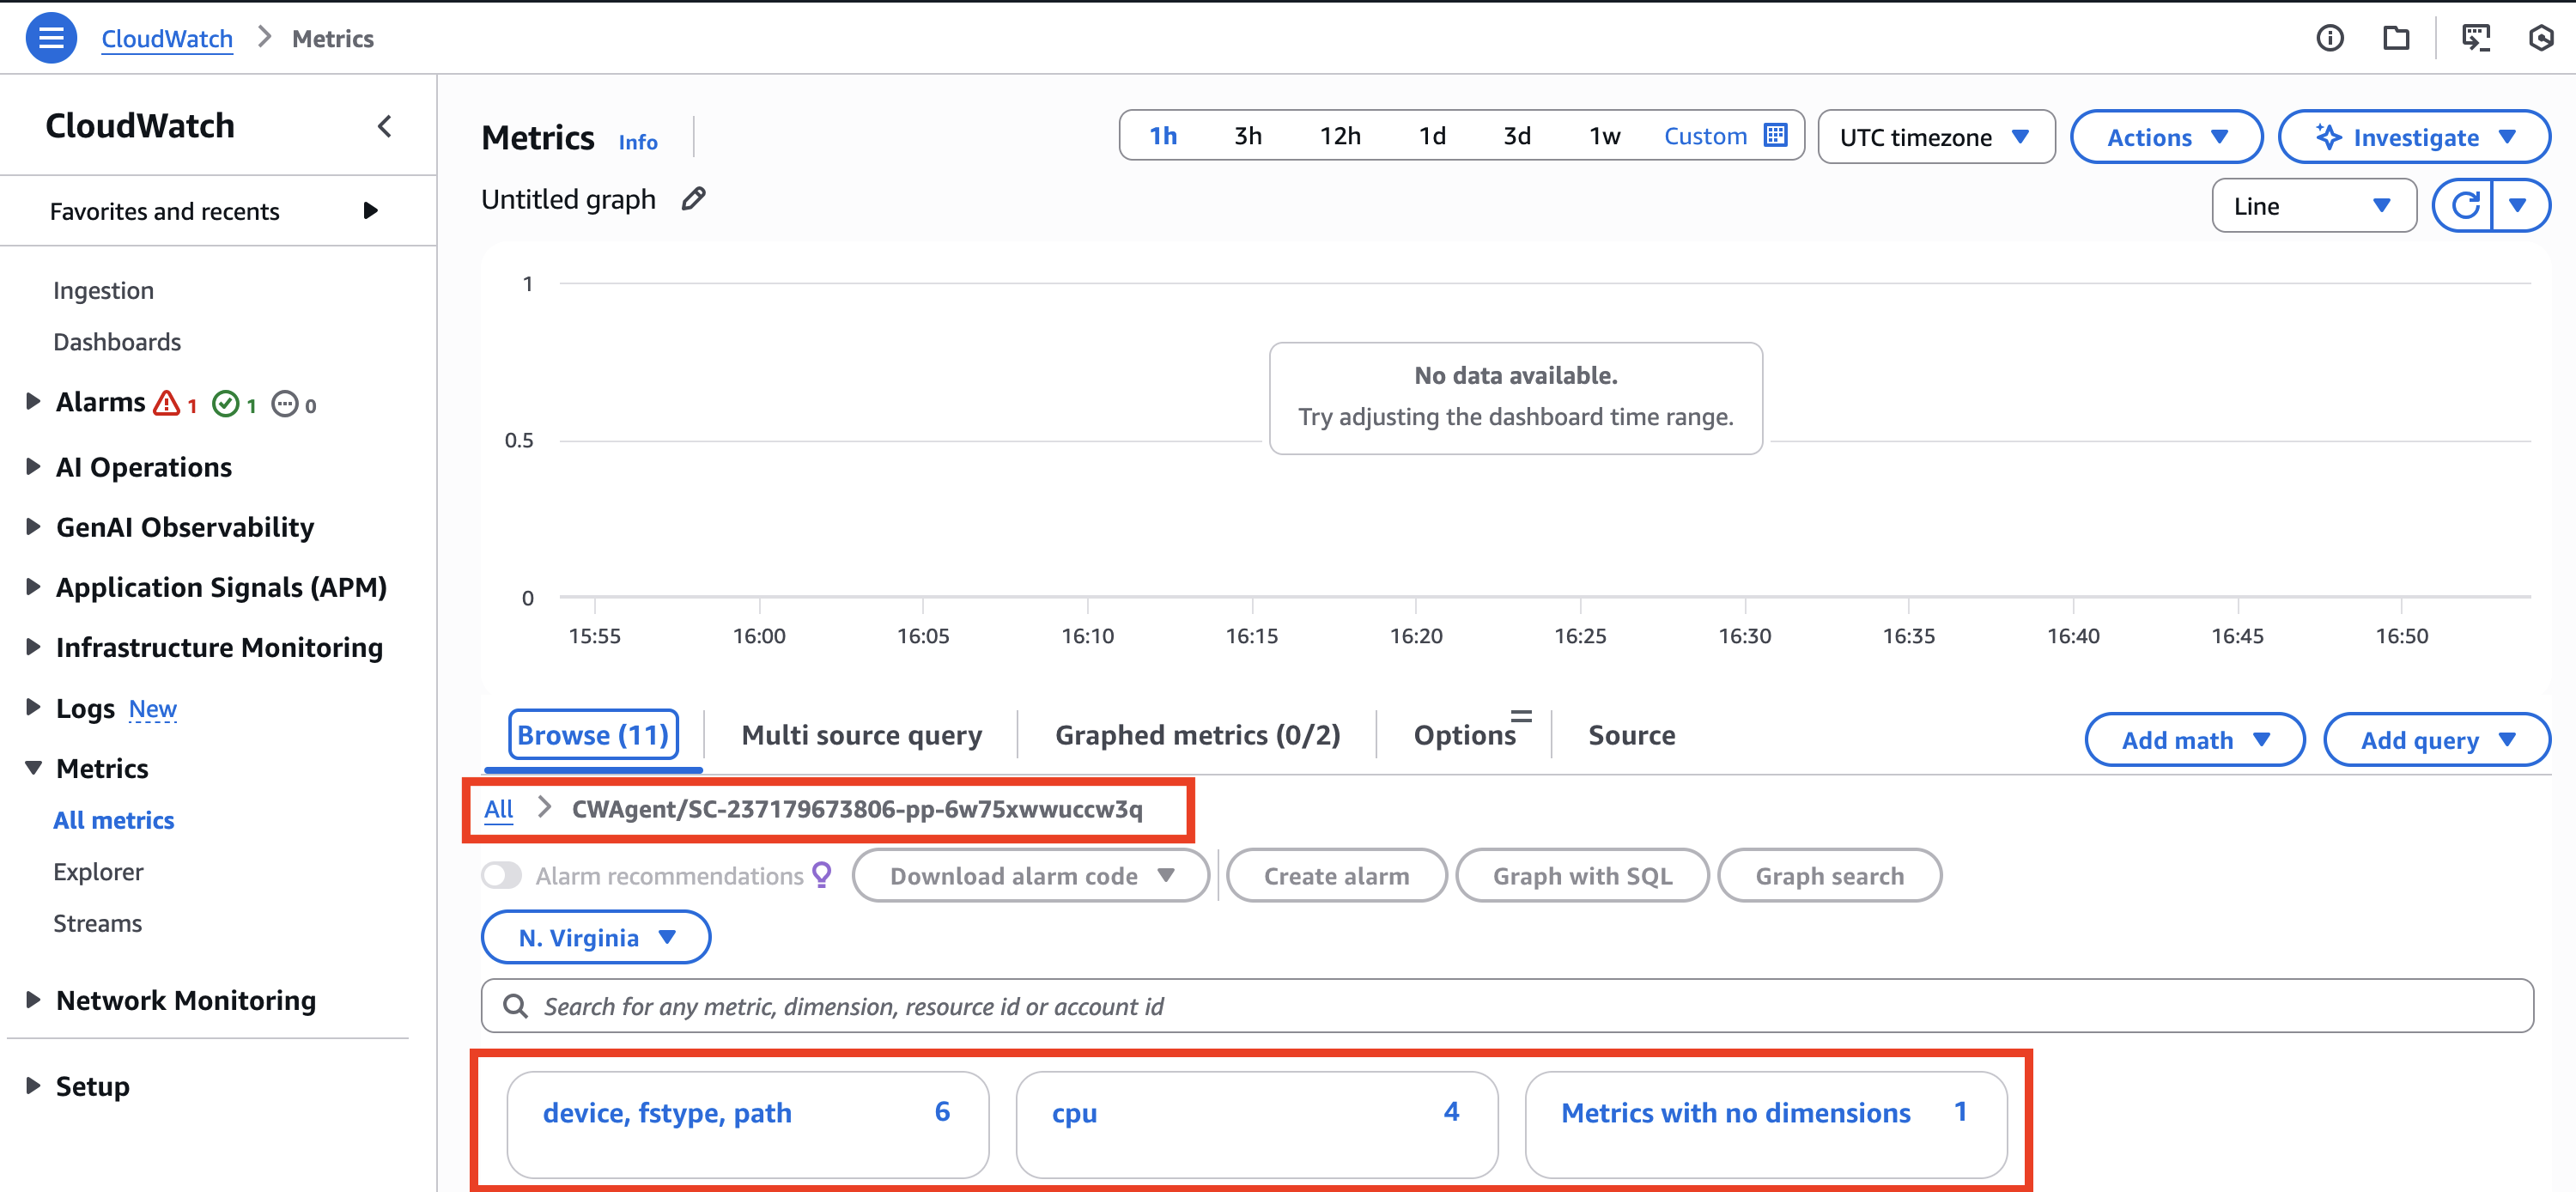Viewport: 2576px width, 1192px height.
Task: Click the metric search input field
Action: tap(1506, 1006)
